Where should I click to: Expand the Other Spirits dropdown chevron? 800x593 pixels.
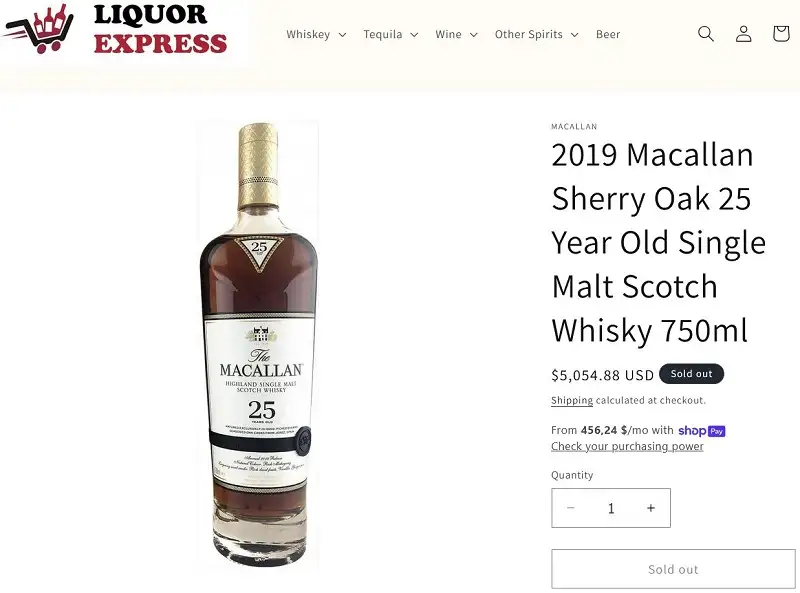(x=573, y=34)
